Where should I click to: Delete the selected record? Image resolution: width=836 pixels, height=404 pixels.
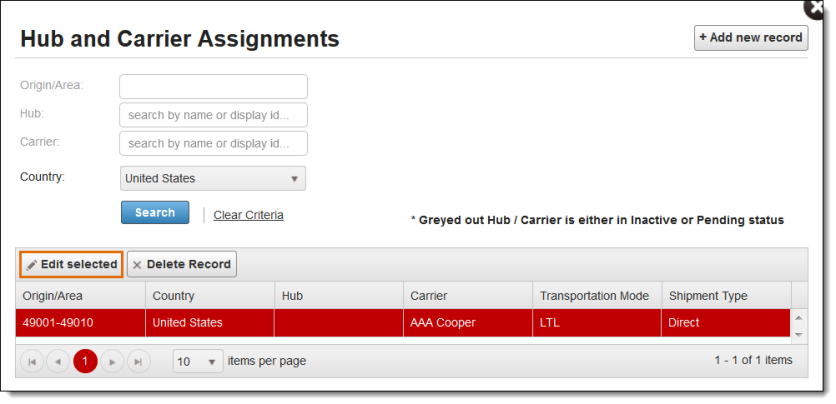click(182, 264)
